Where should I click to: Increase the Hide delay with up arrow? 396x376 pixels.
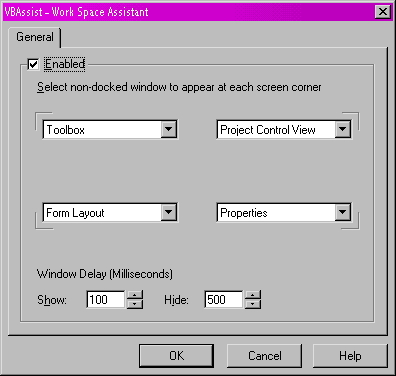[x=253, y=295]
